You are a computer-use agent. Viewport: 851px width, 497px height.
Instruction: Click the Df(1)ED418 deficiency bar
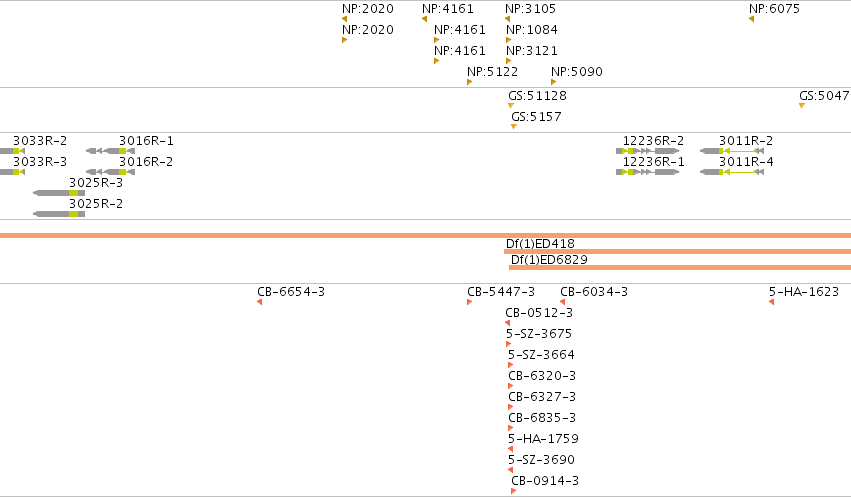[x=677, y=251]
